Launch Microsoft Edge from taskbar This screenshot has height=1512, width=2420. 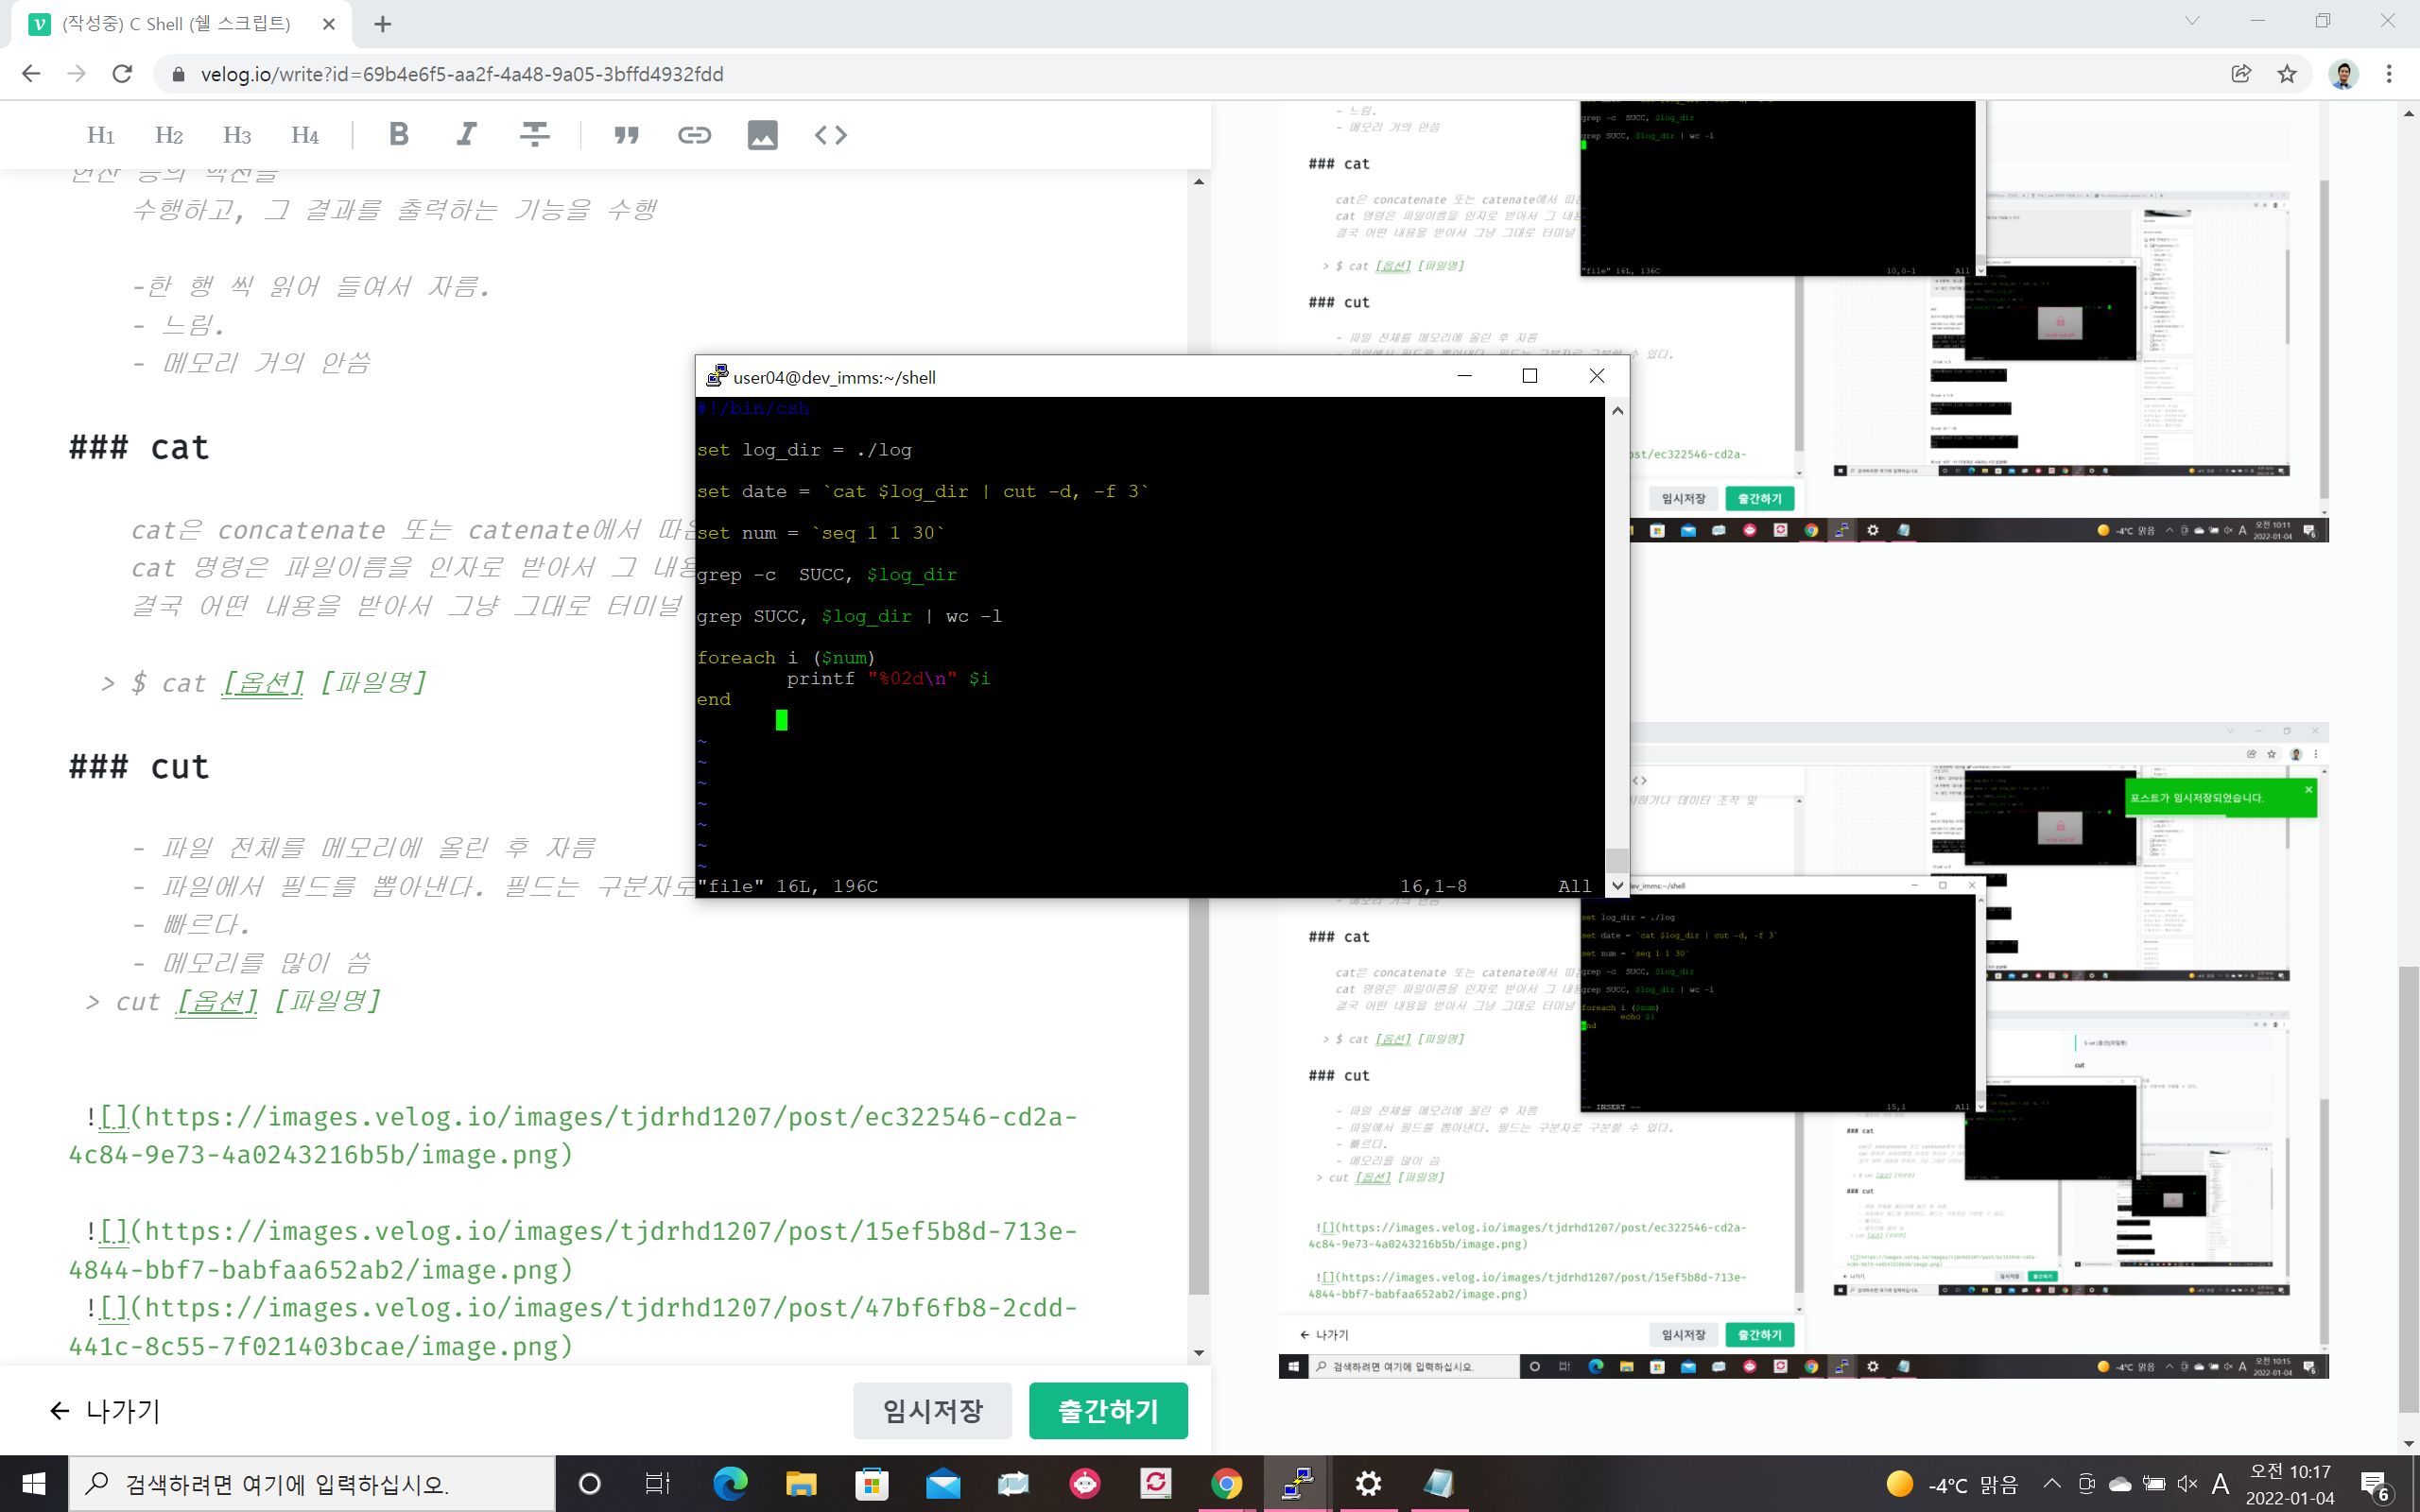point(730,1484)
